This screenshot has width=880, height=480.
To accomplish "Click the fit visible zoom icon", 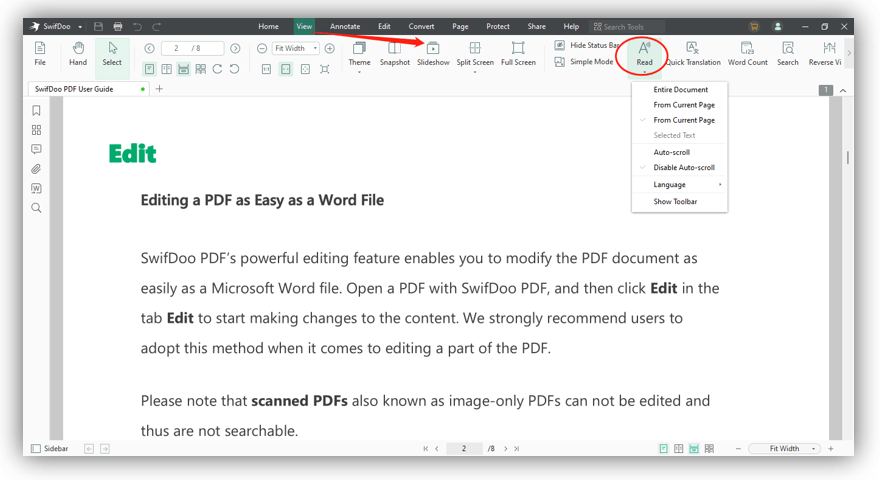I will [324, 69].
